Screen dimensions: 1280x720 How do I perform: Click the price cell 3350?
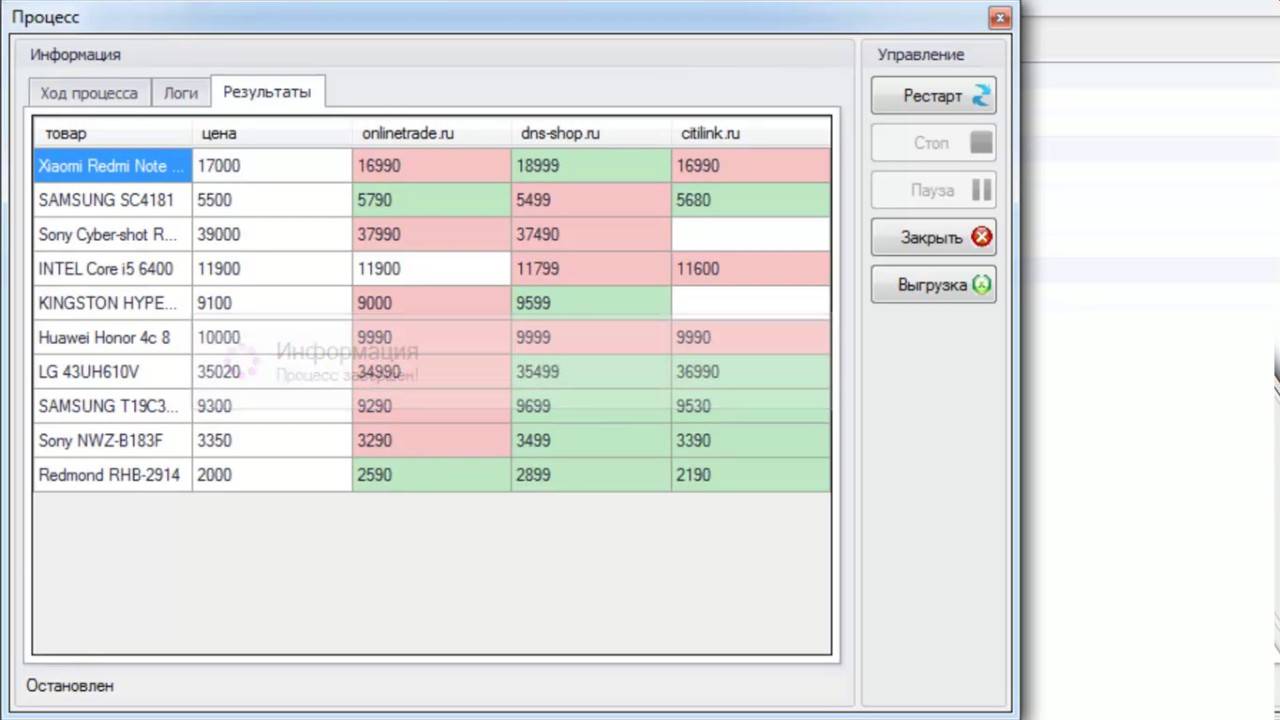[x=272, y=440]
